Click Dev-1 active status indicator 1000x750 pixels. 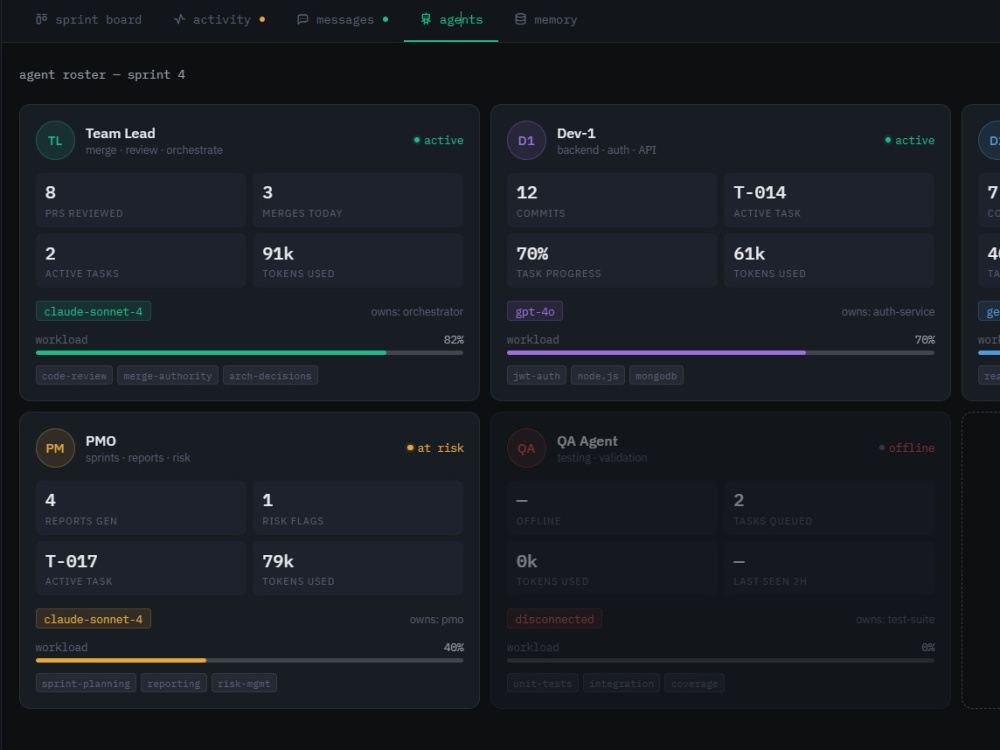point(909,140)
